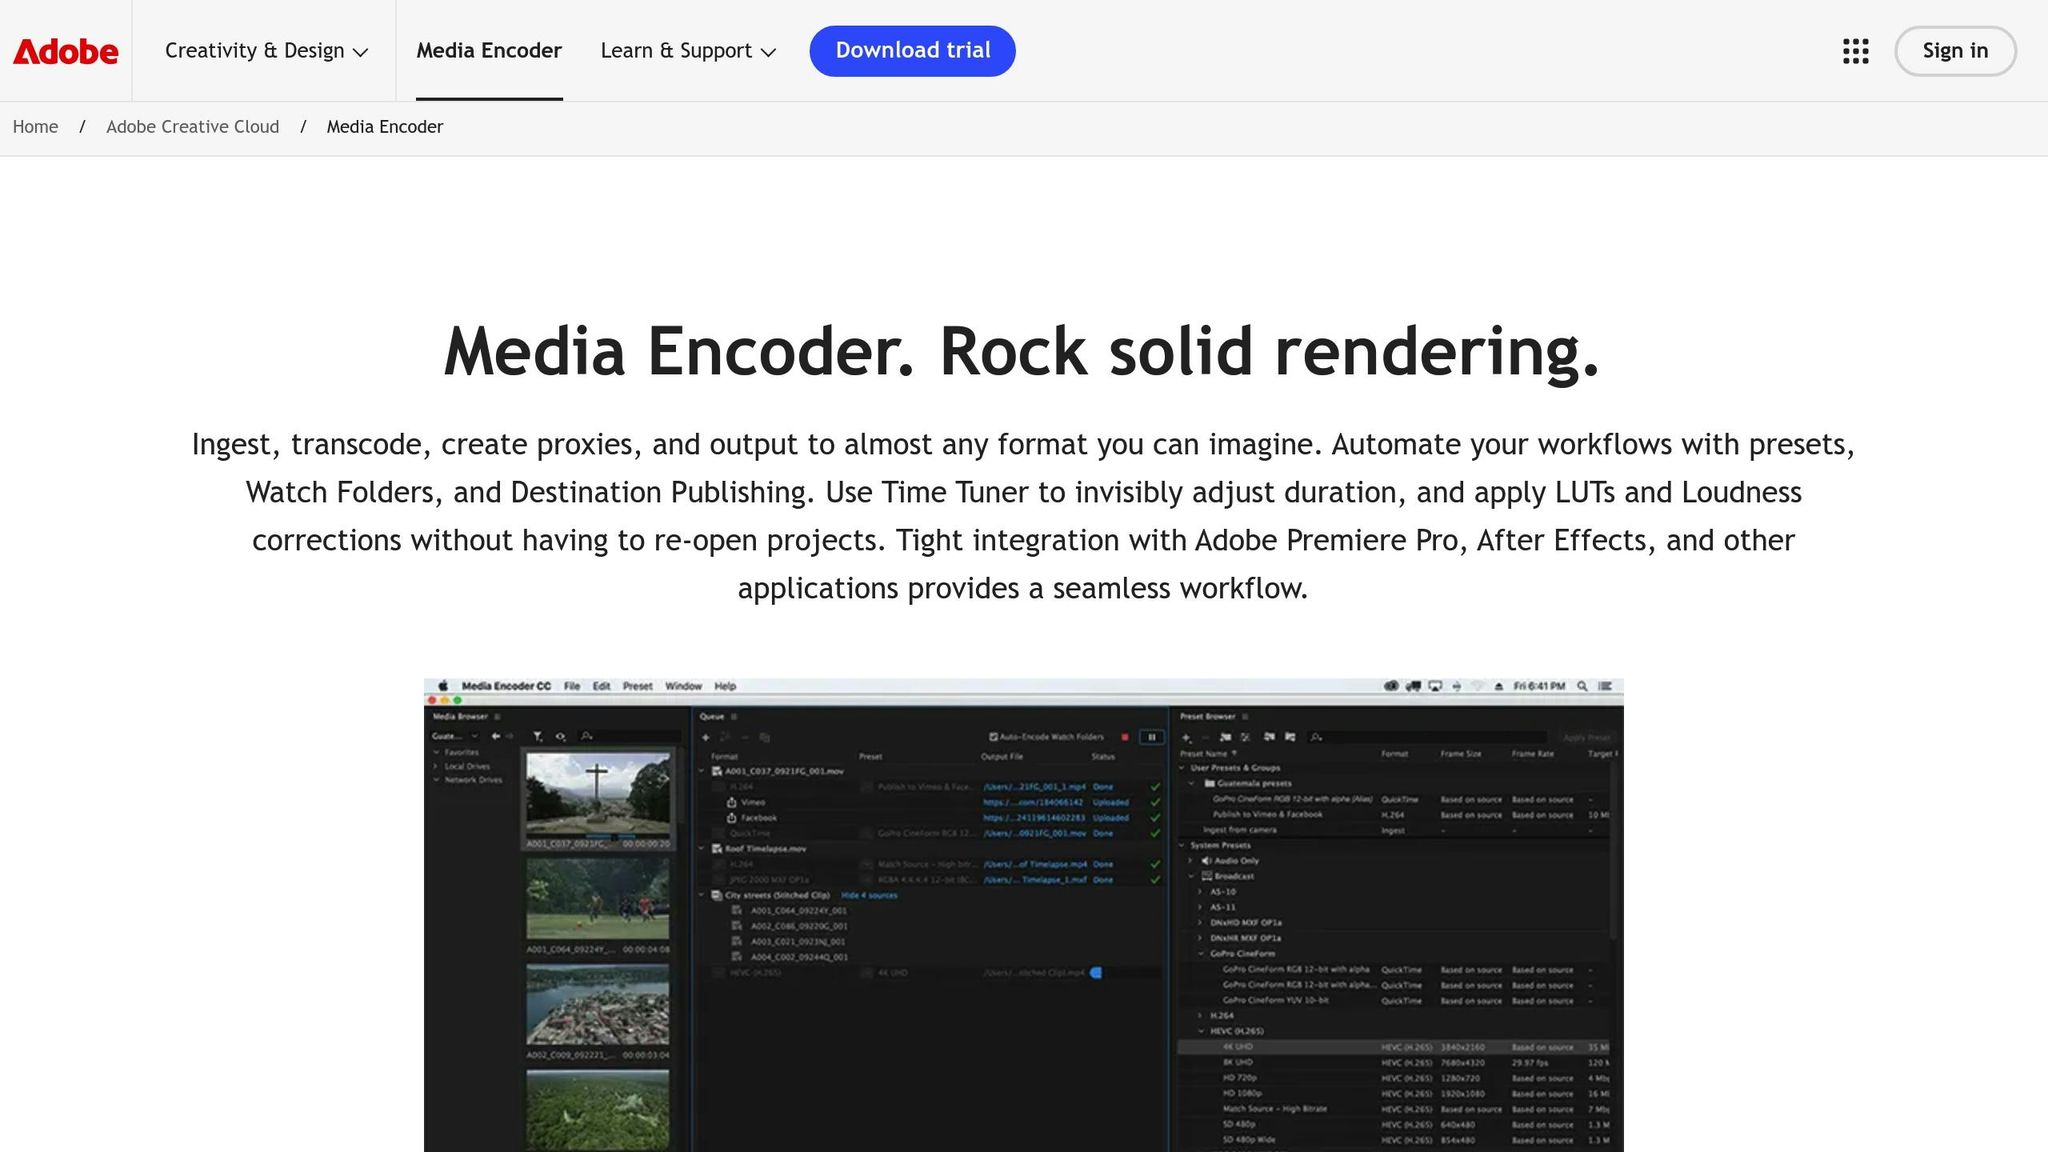Toggle the eye preview icon in Media Browser
The height and width of the screenshot is (1152, 2048).
click(x=561, y=736)
